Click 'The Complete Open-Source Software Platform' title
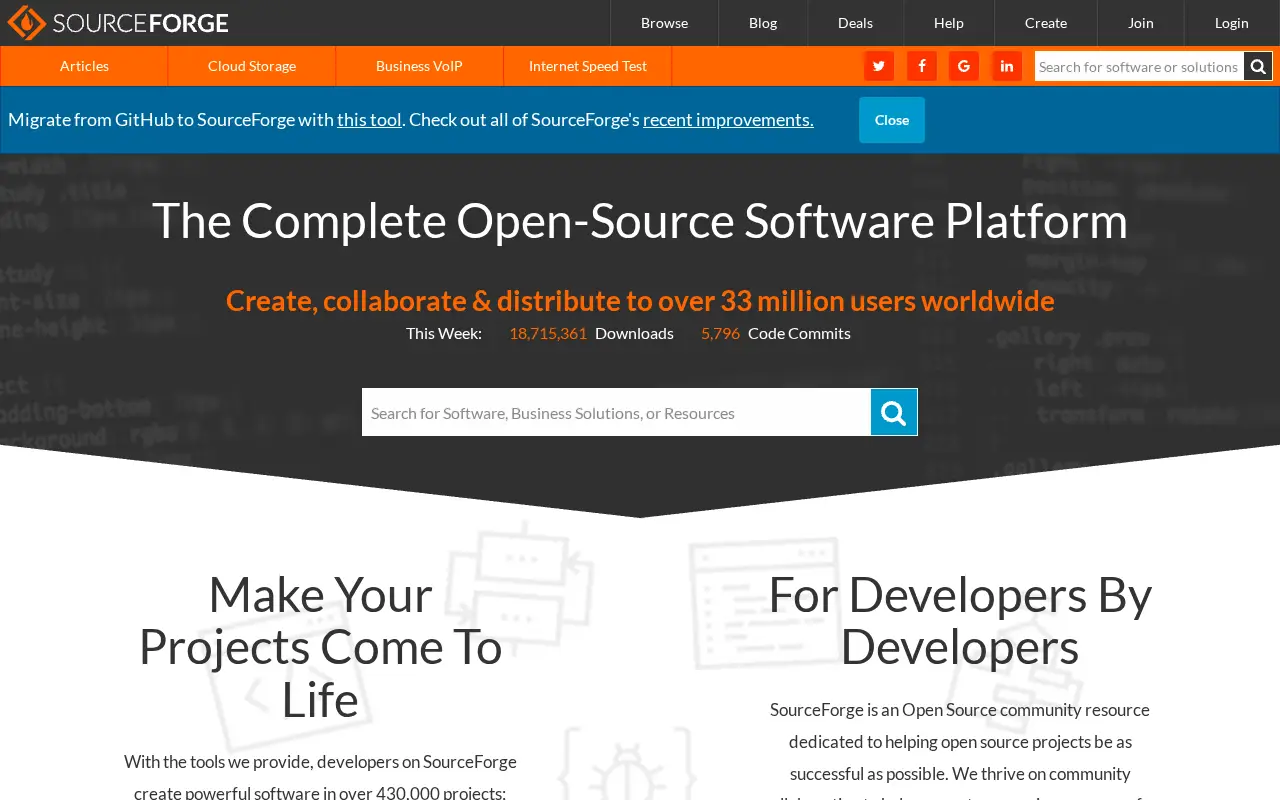 640,221
